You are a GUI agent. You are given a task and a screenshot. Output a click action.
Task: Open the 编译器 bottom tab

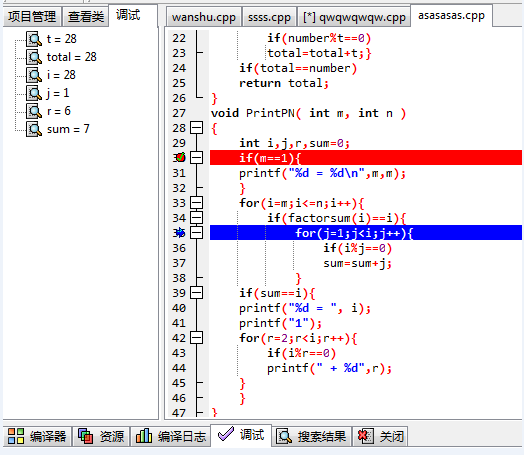click(x=37, y=436)
